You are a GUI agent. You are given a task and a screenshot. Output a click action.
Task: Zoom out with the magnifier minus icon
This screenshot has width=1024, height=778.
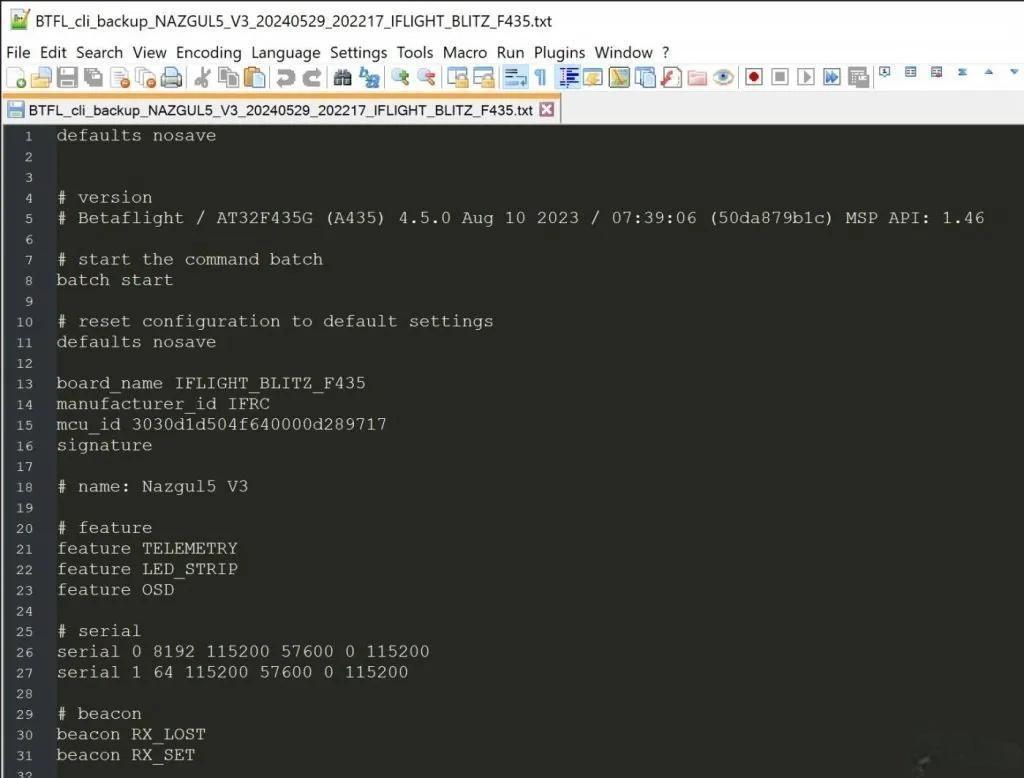point(426,78)
